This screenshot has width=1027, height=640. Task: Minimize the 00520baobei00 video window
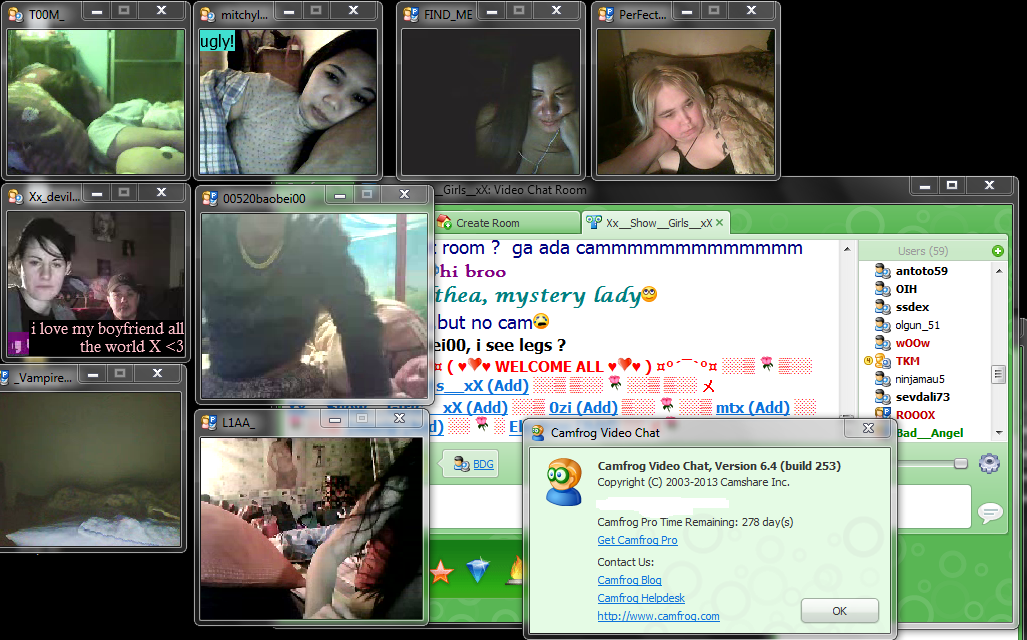(339, 195)
